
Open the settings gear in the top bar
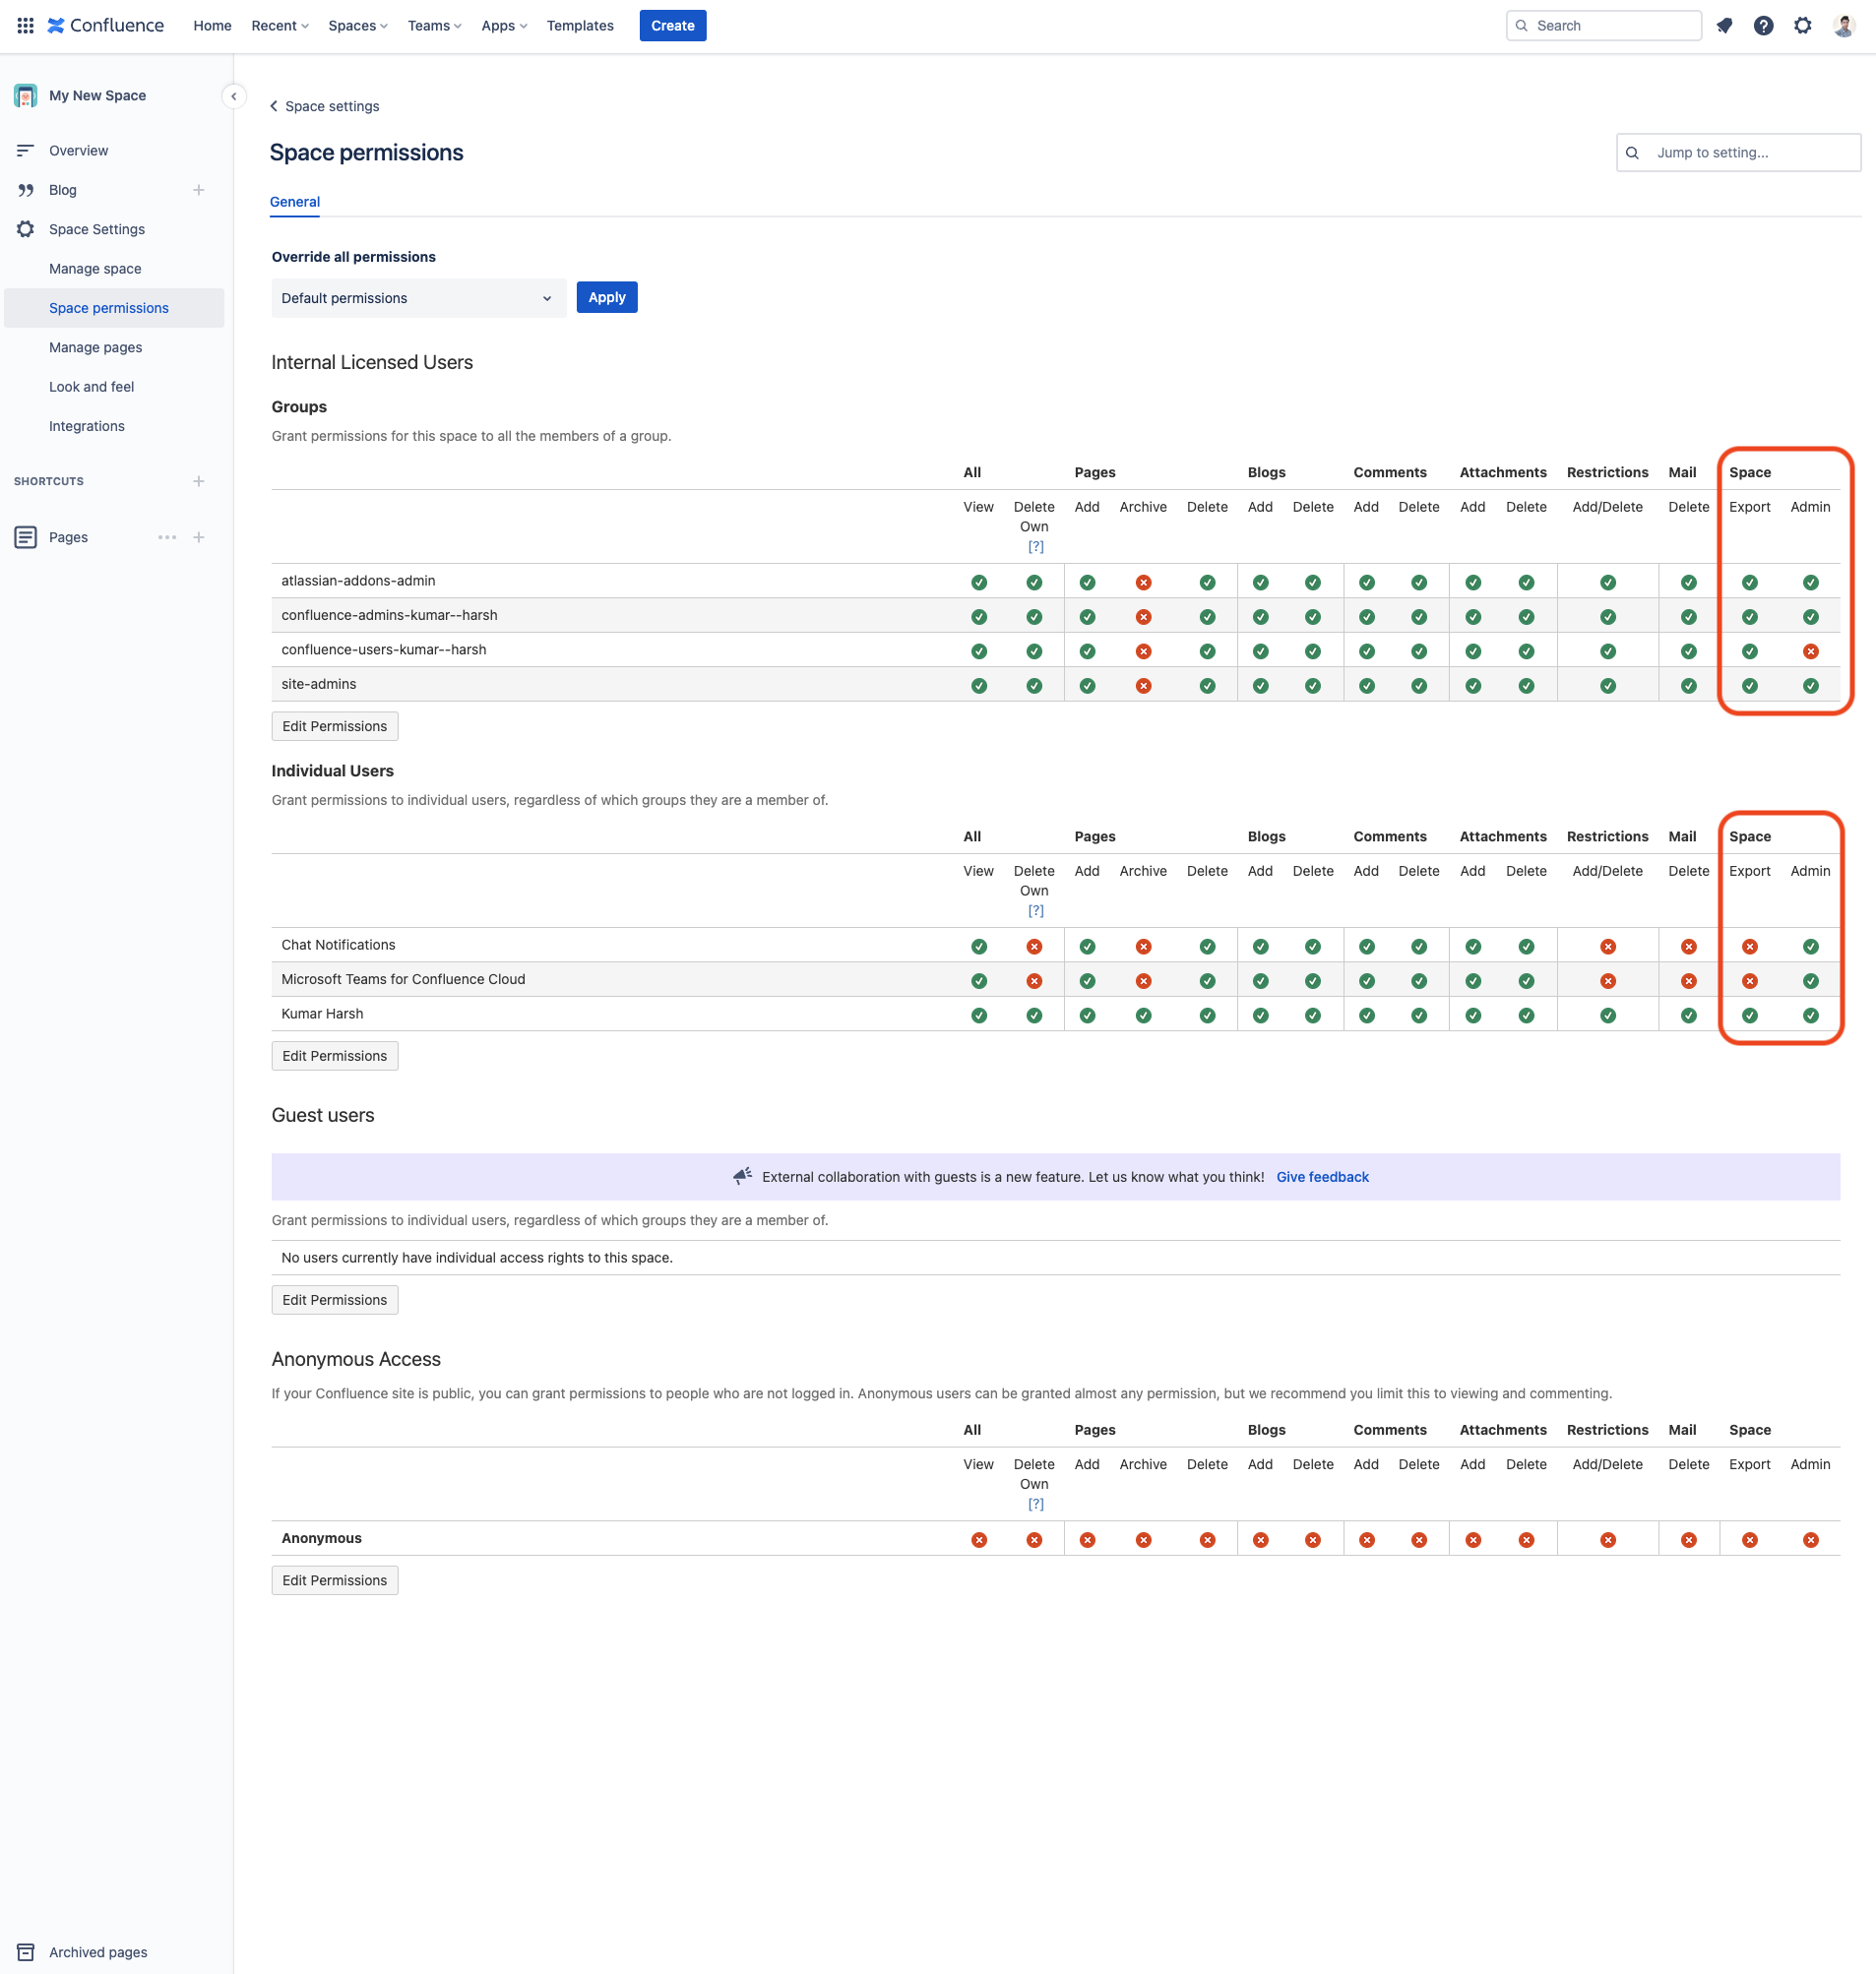click(x=1802, y=25)
